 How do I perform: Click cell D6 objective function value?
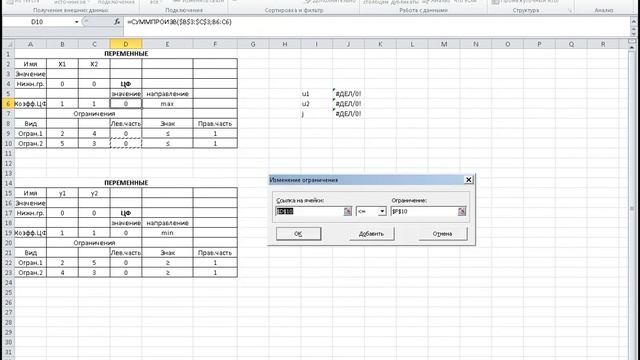coord(126,104)
